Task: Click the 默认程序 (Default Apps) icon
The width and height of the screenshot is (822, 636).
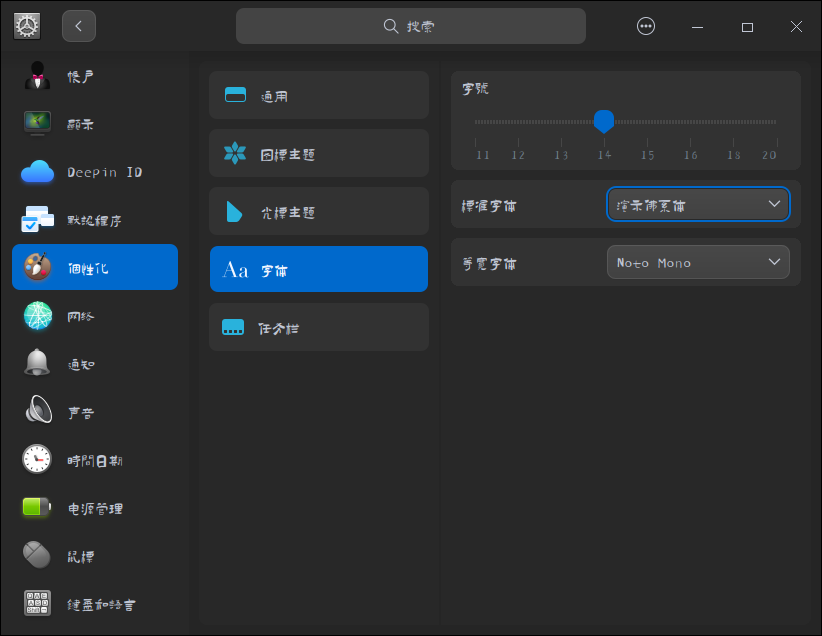Action: tap(37, 218)
